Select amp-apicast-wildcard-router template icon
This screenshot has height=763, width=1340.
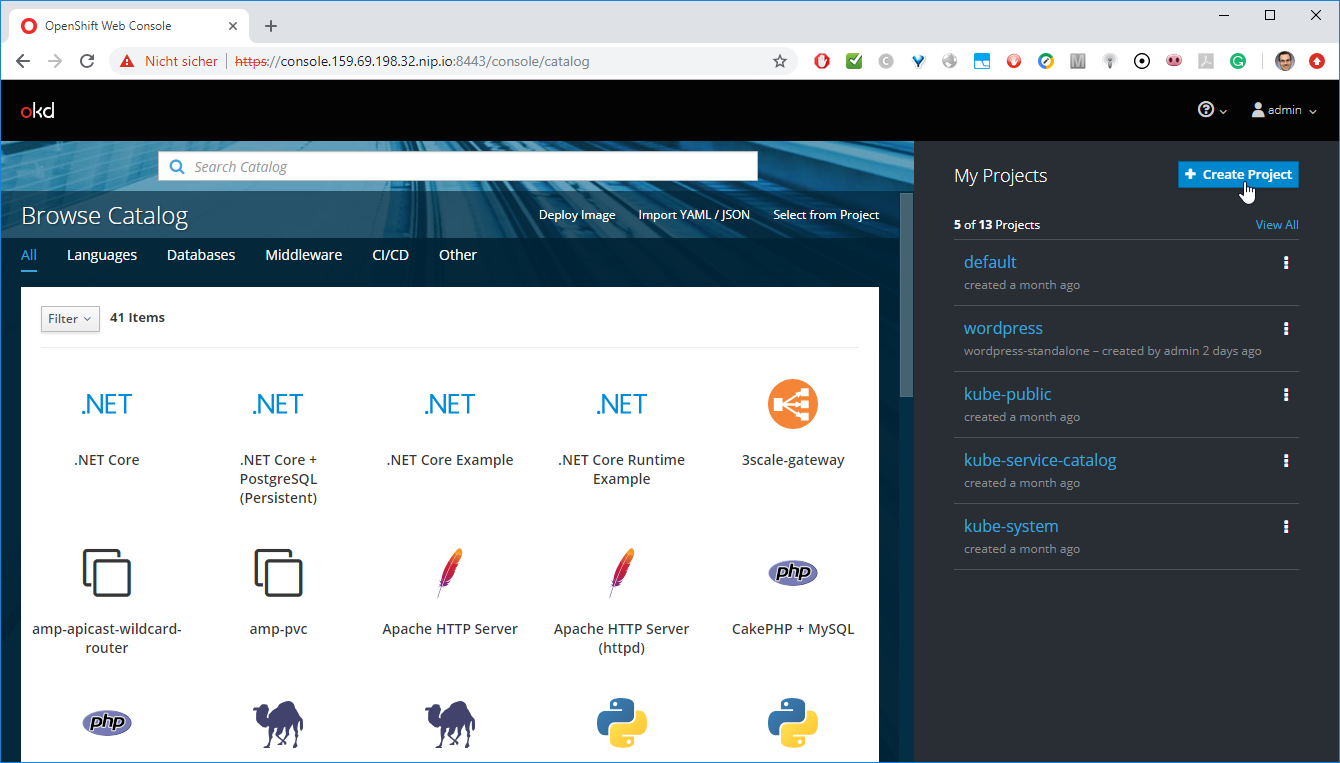click(x=107, y=573)
